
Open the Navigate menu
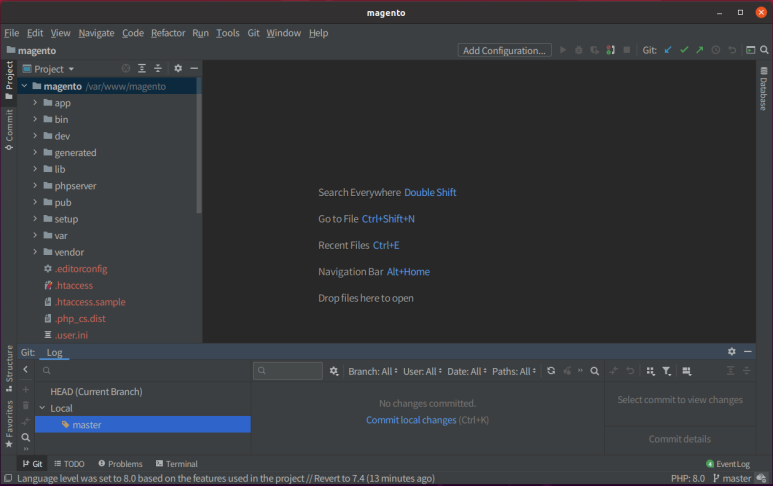tap(96, 33)
